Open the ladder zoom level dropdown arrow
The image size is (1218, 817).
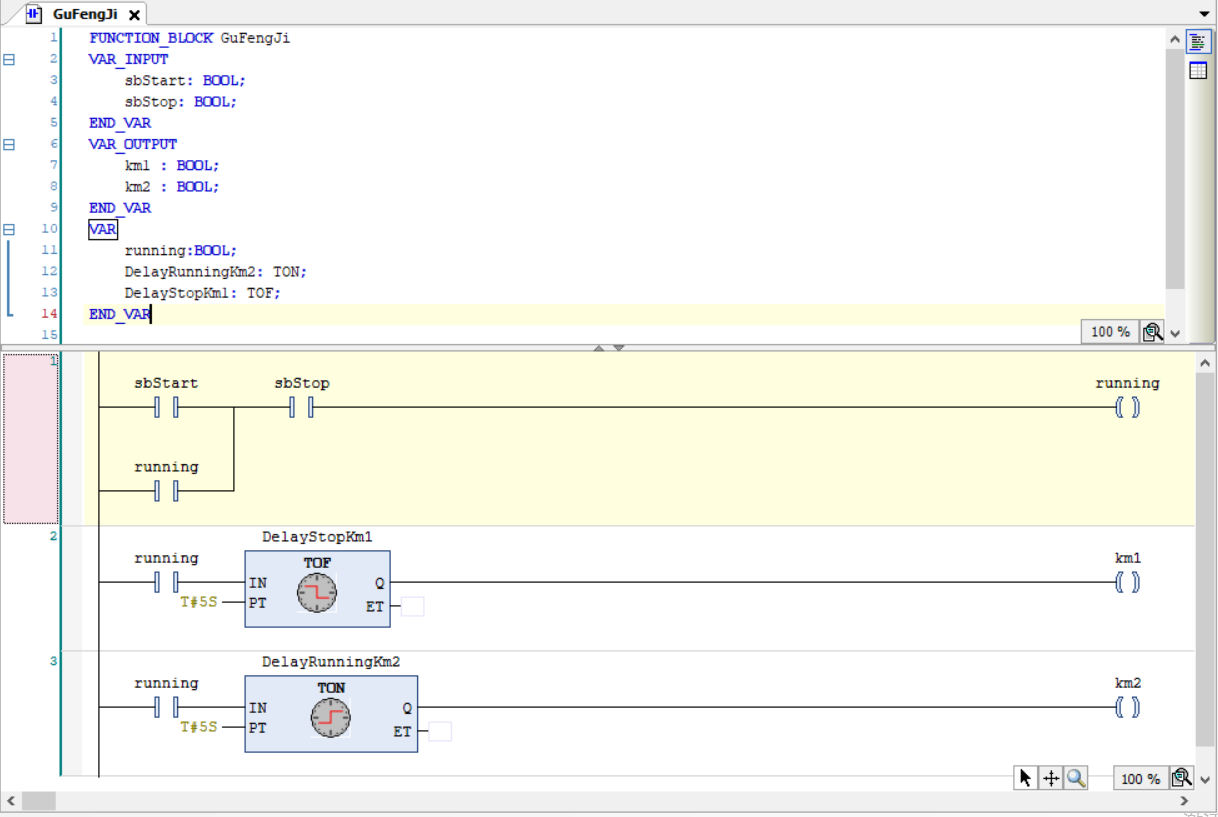1204,779
